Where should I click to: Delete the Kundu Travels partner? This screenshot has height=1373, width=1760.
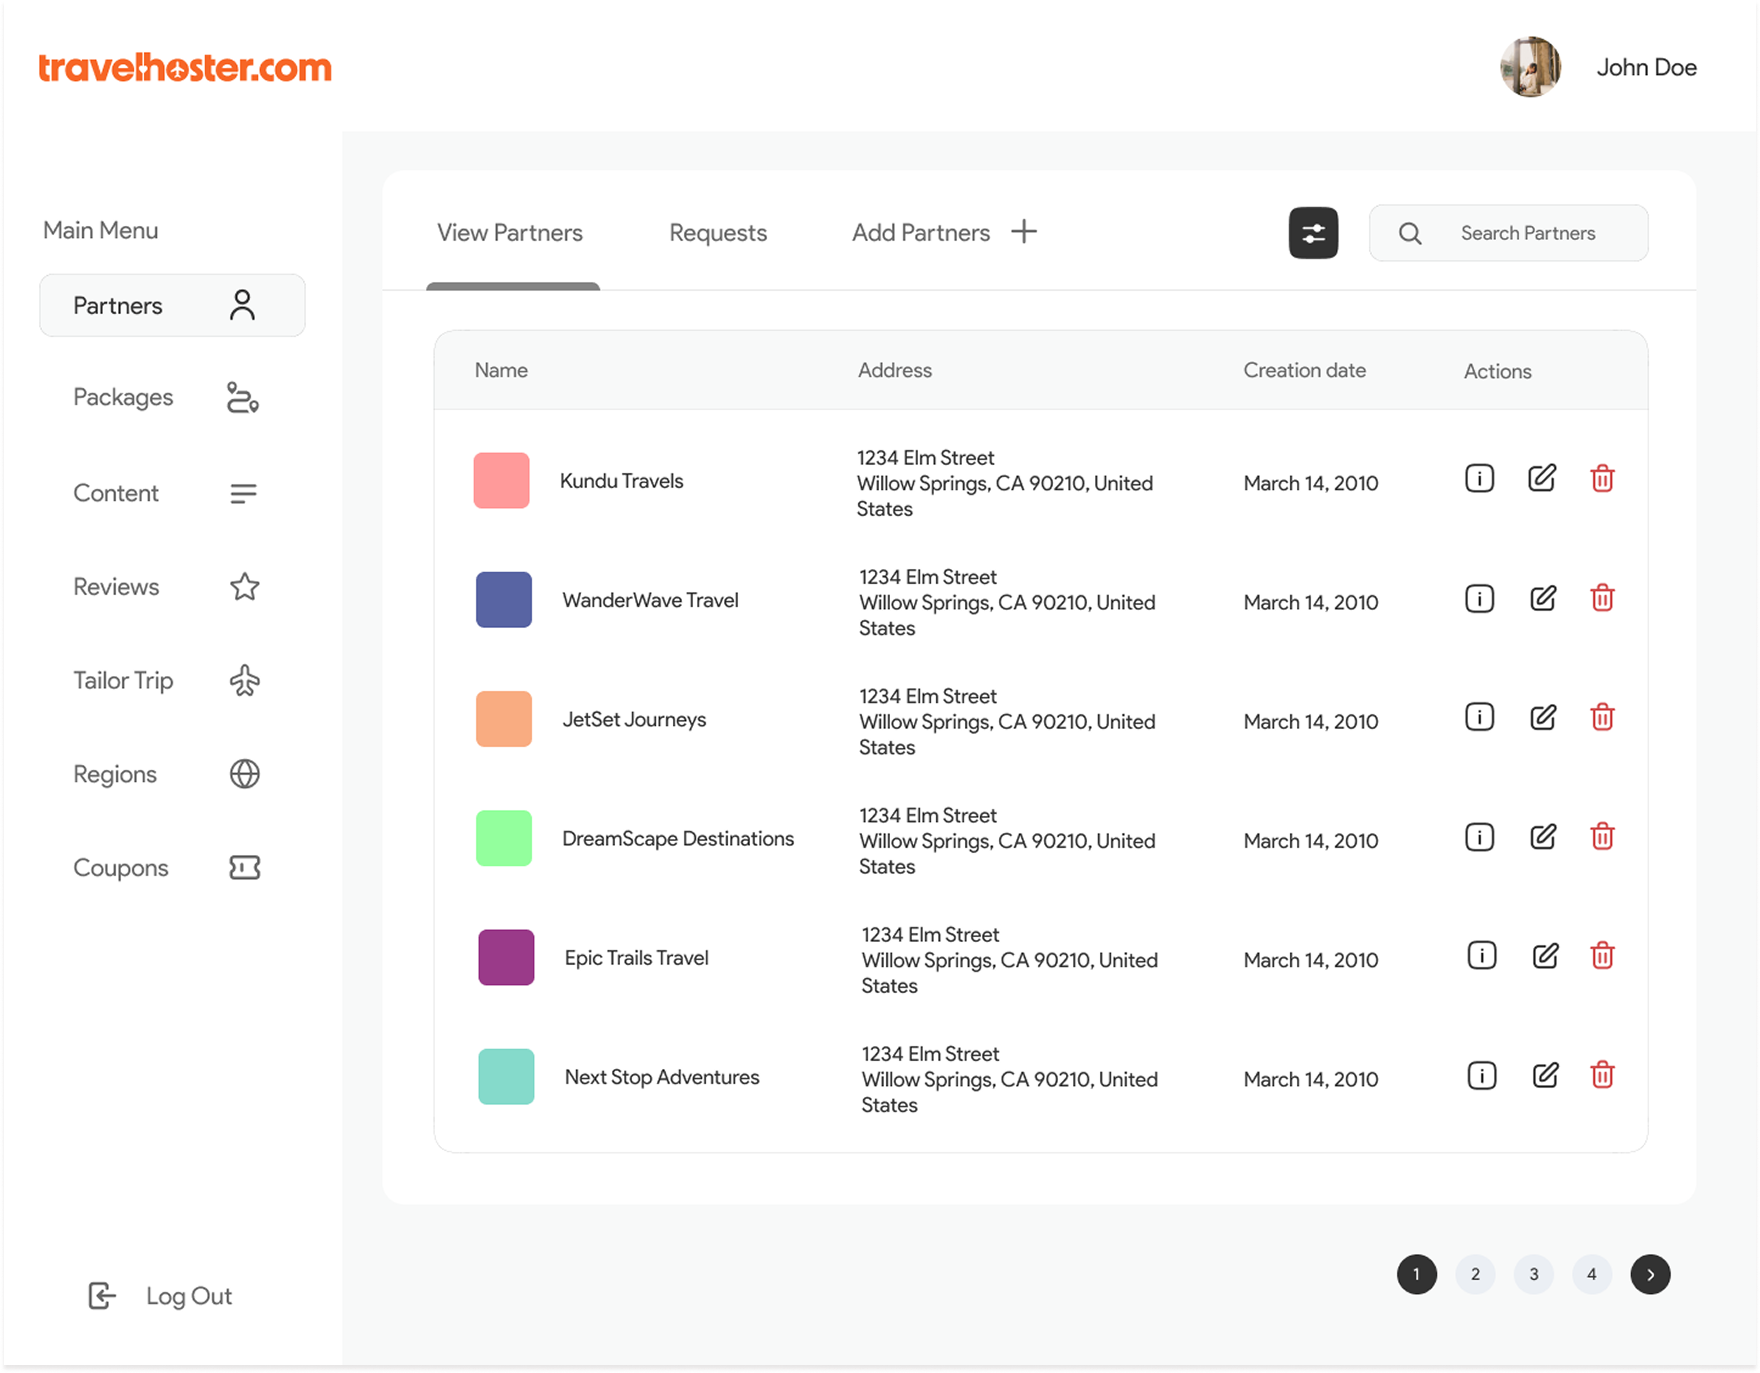(x=1602, y=479)
